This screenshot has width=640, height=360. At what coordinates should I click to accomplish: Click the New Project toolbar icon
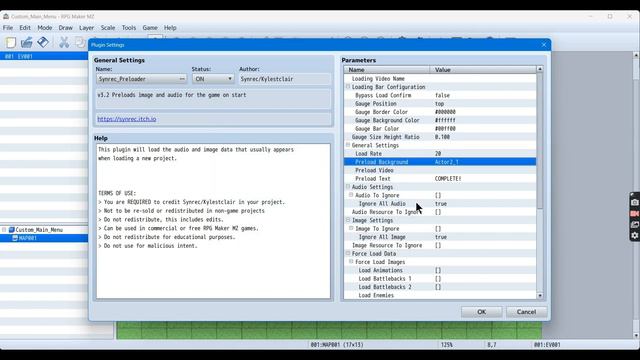[11, 42]
